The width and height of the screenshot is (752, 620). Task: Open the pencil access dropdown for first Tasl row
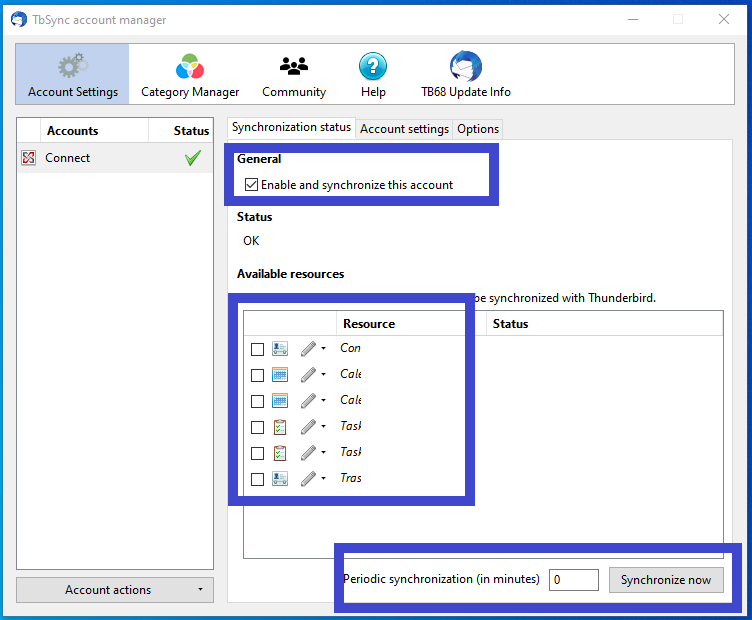pos(313,426)
